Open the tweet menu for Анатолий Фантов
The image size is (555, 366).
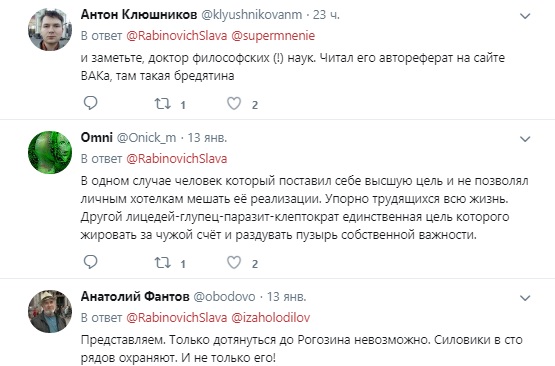pyautogui.click(x=525, y=298)
